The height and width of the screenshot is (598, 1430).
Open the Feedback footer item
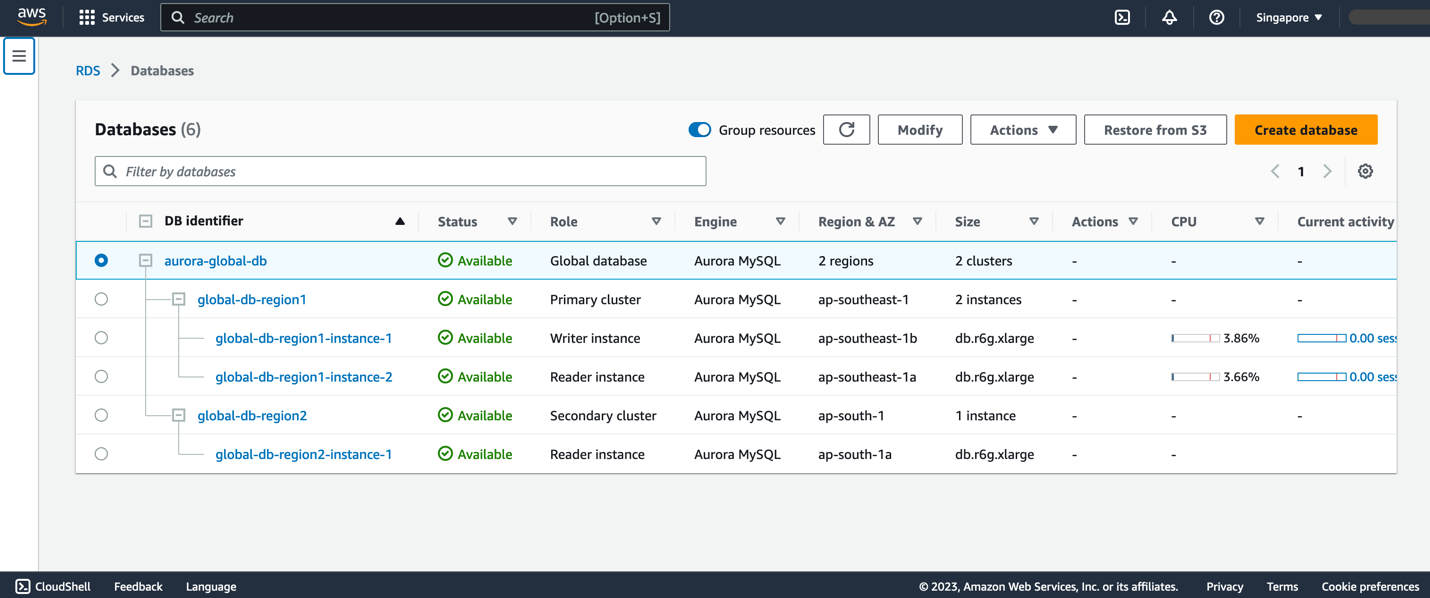click(138, 586)
